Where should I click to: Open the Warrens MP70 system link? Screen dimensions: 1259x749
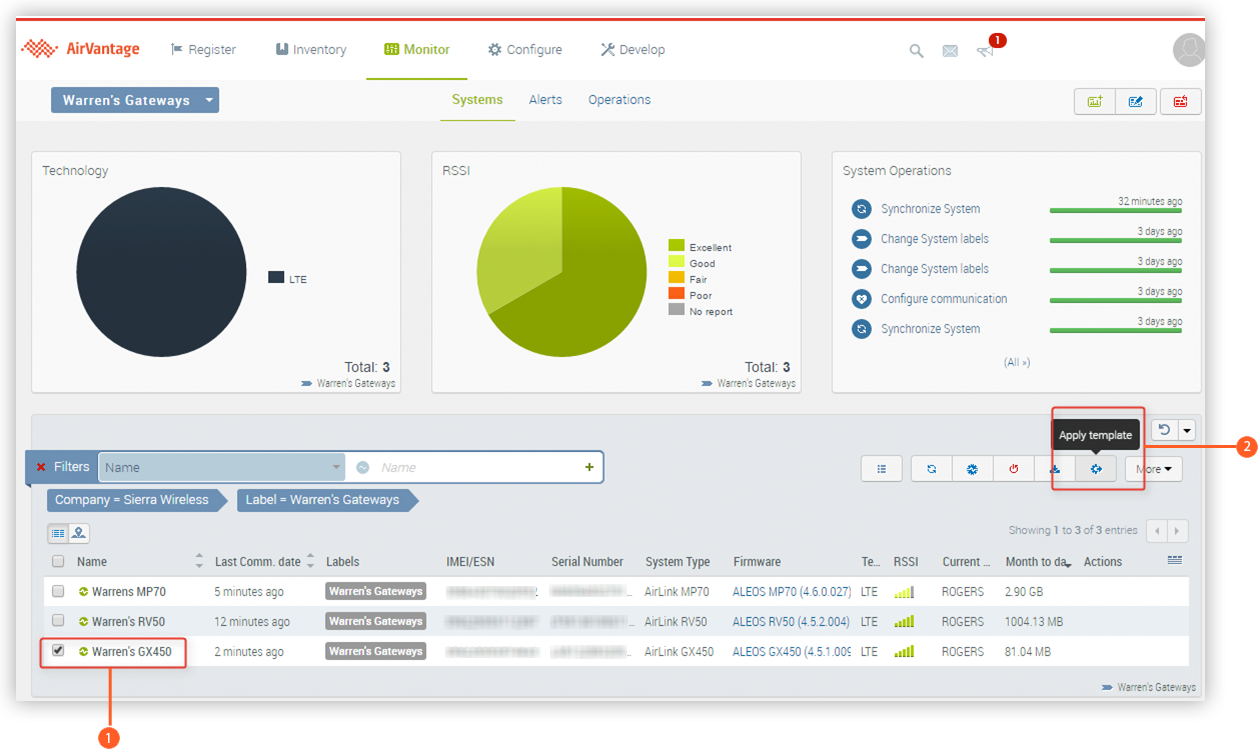[127, 592]
